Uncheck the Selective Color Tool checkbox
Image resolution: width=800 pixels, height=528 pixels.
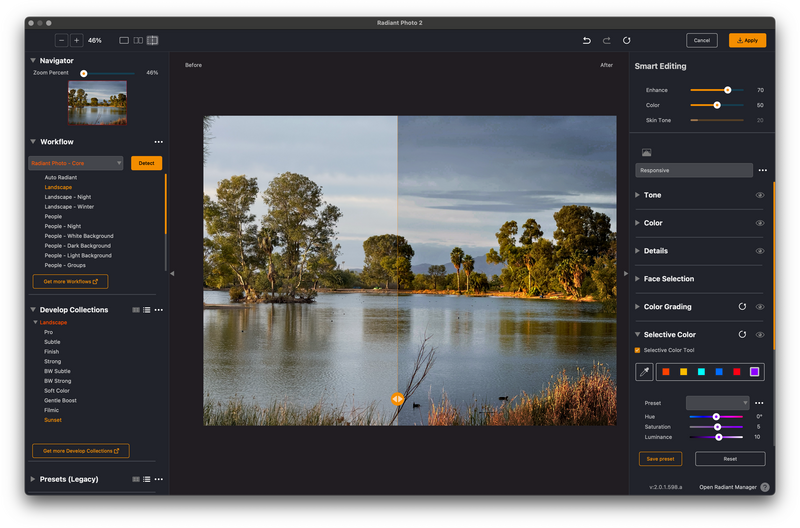(637, 350)
